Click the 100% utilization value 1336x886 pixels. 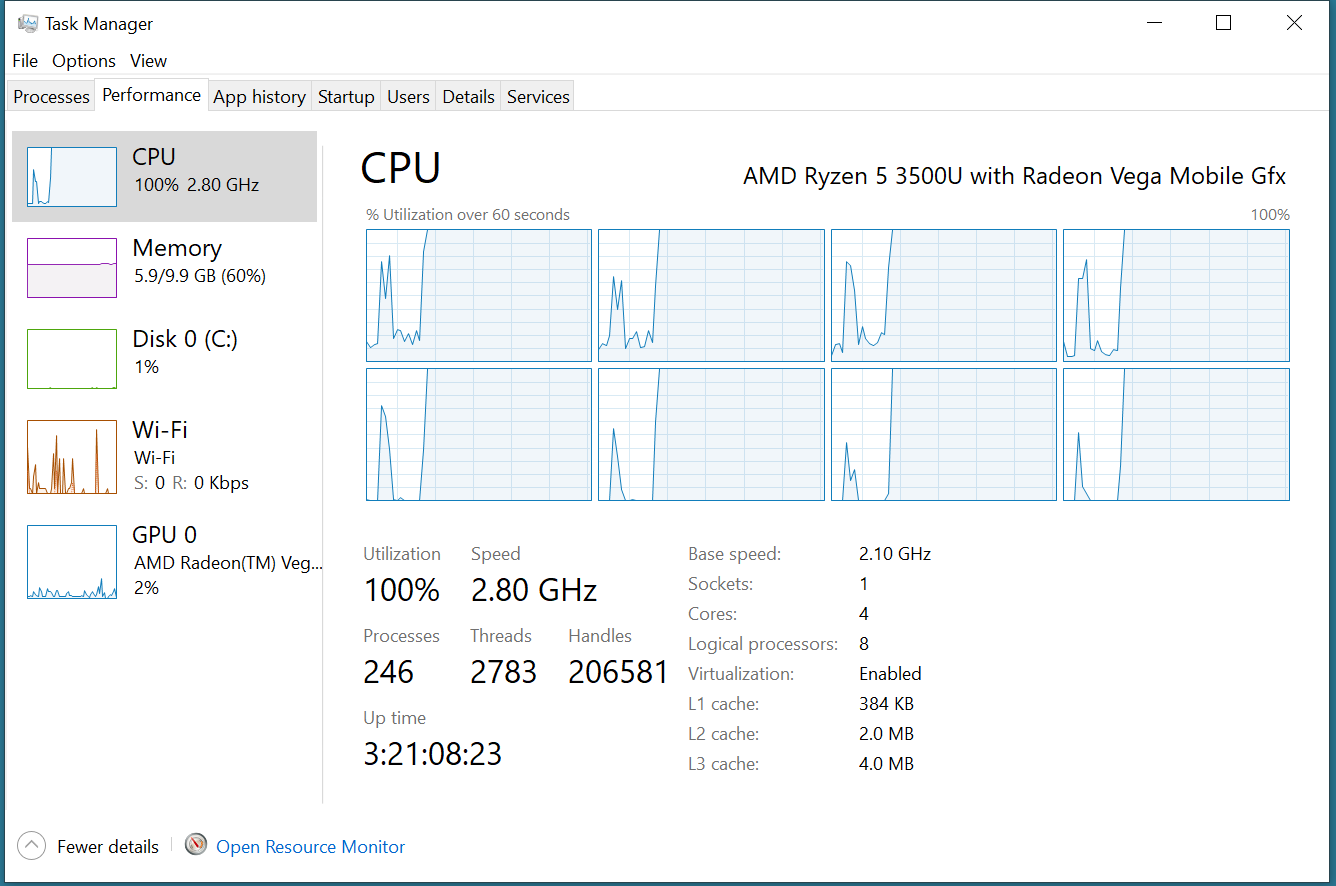click(x=402, y=590)
